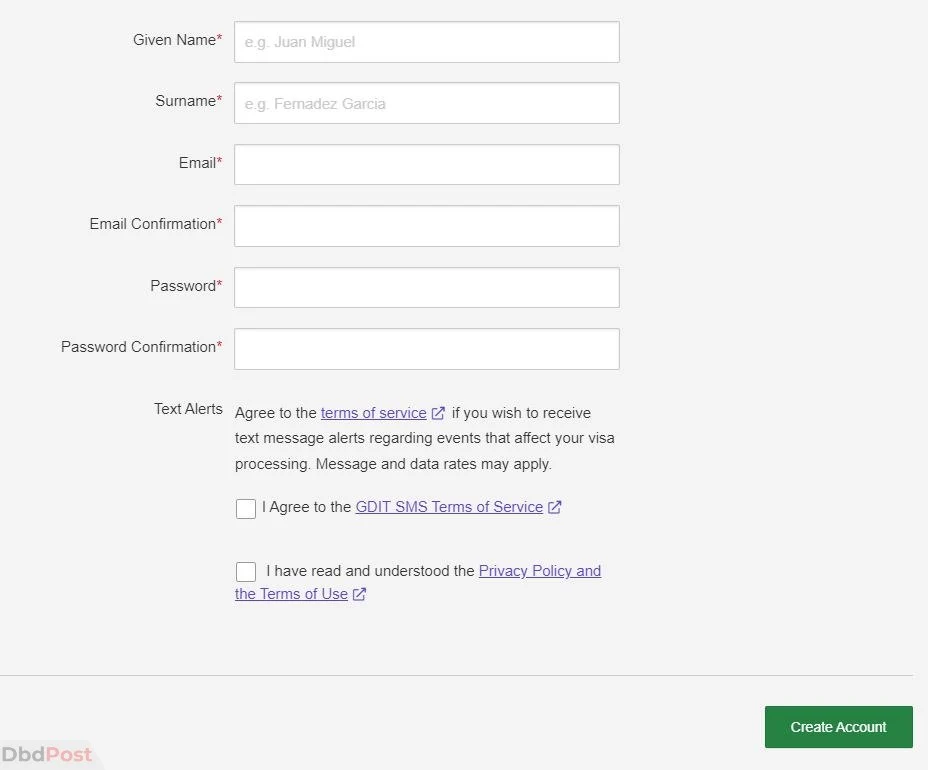Tick the Privacy Policy acknowledgment checkbox
928x770 pixels.
(x=246, y=572)
